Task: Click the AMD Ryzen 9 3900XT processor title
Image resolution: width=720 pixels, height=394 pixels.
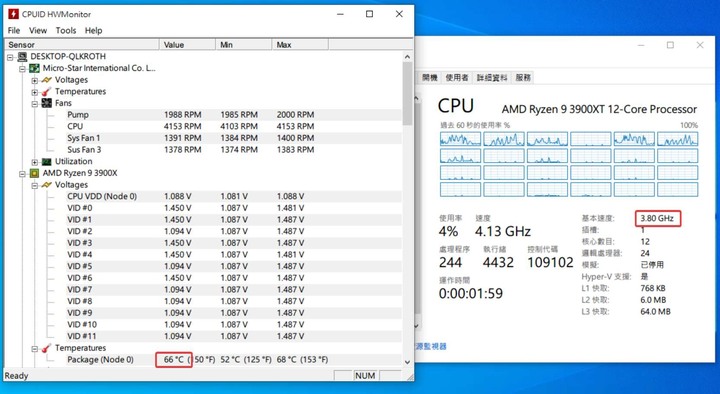Action: point(599,109)
